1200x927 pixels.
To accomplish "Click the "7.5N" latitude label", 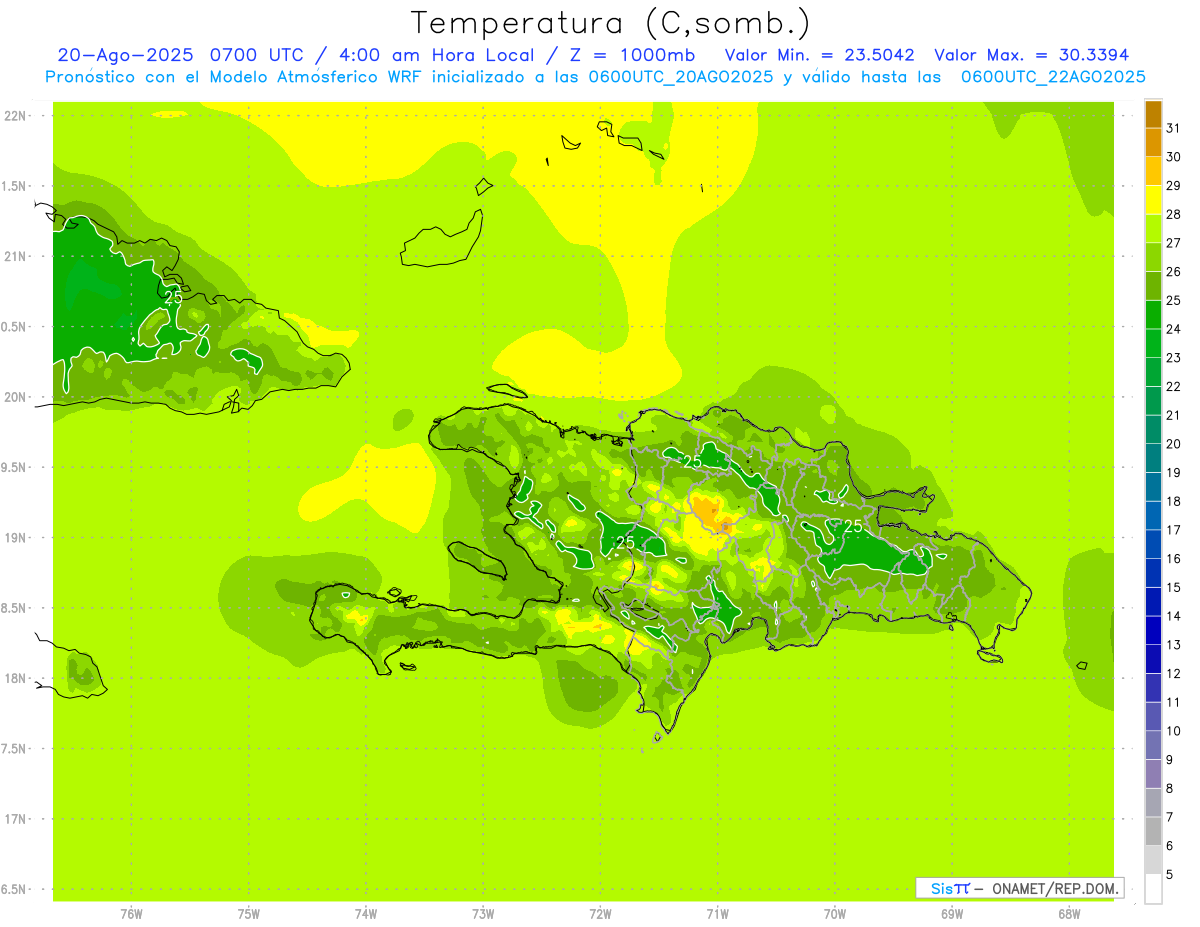I will pyautogui.click(x=14, y=749).
